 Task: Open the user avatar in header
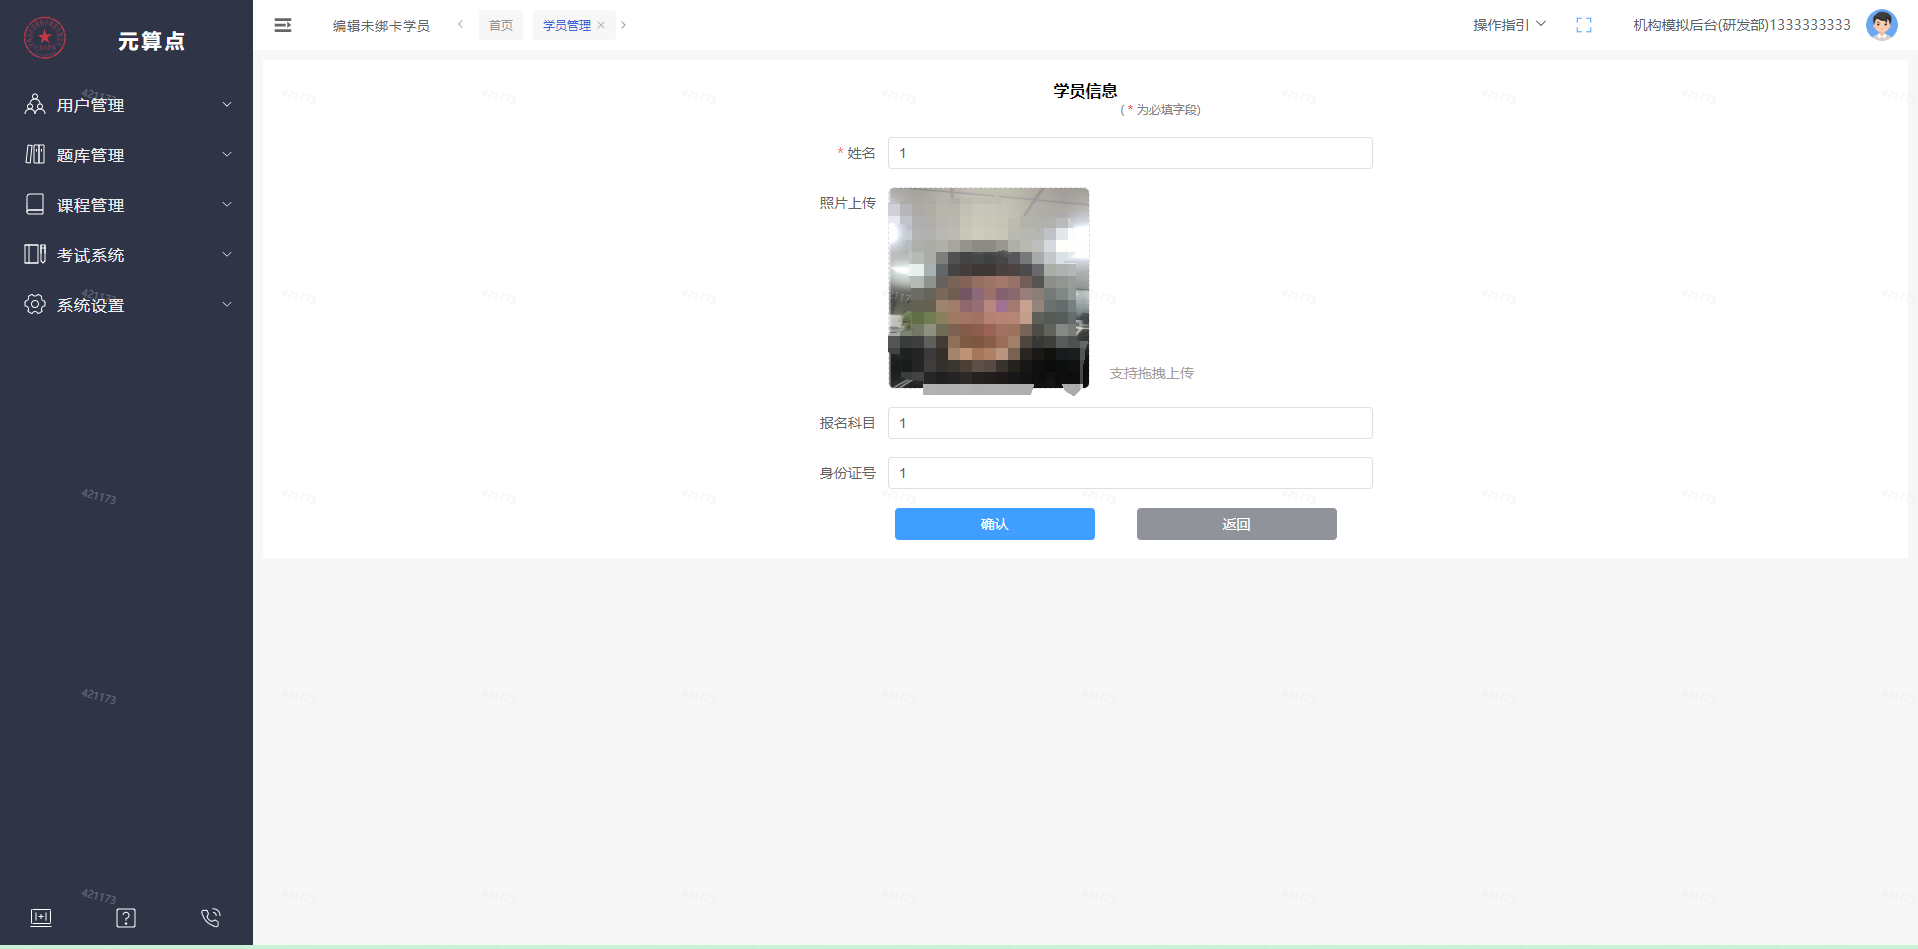coord(1881,25)
